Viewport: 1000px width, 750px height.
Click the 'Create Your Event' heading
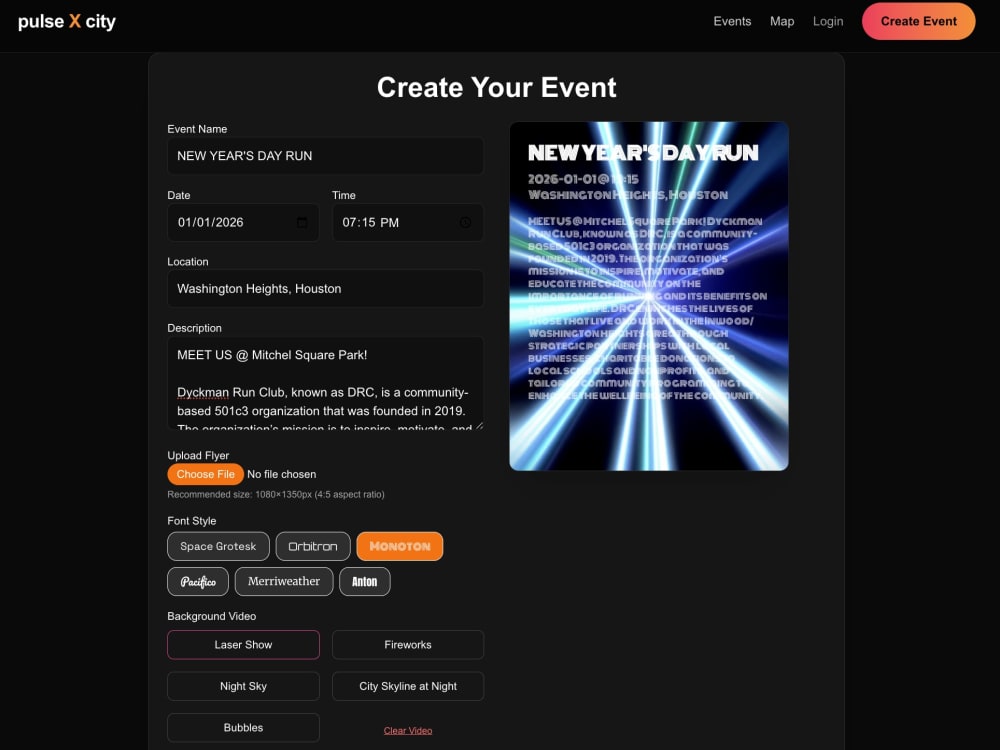(x=496, y=87)
